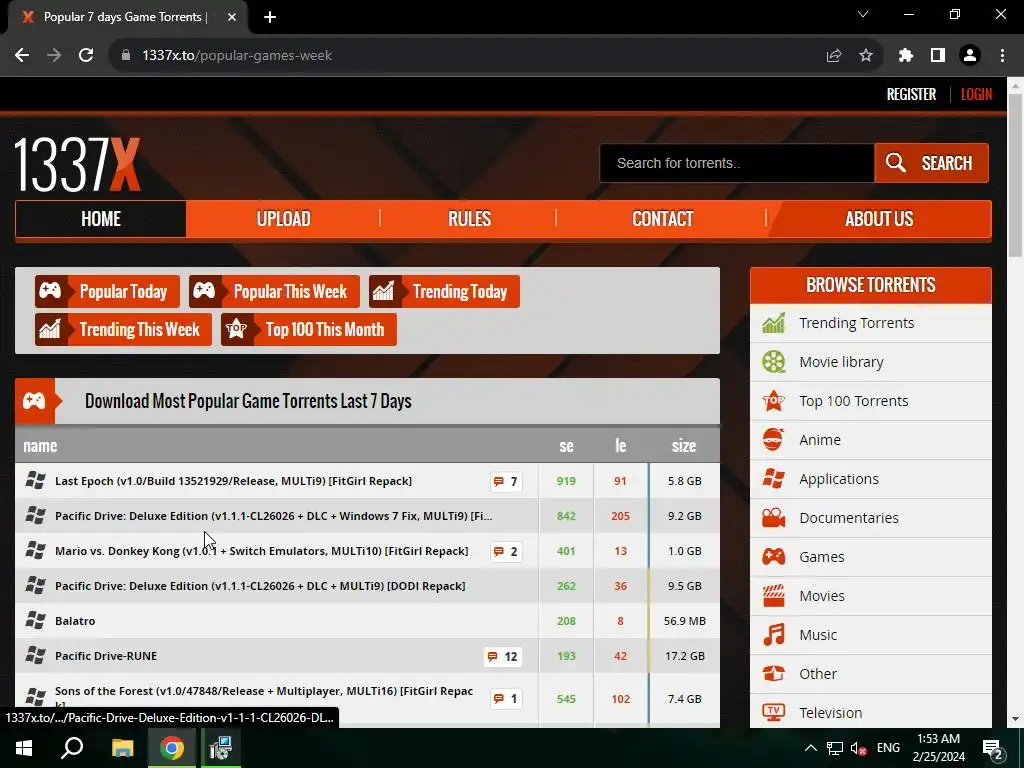Screen dimensions: 1024x768
Task: Click the Top 100 Torrents star icon
Action: coord(773,400)
